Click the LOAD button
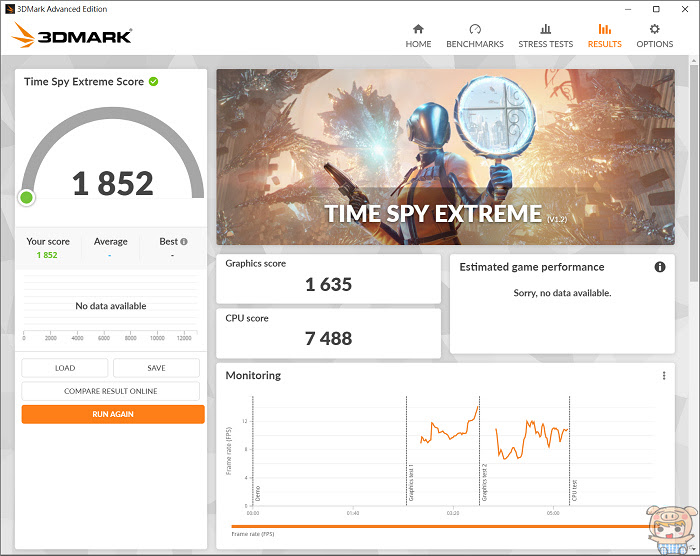The height and width of the screenshot is (556, 700). 65,368
